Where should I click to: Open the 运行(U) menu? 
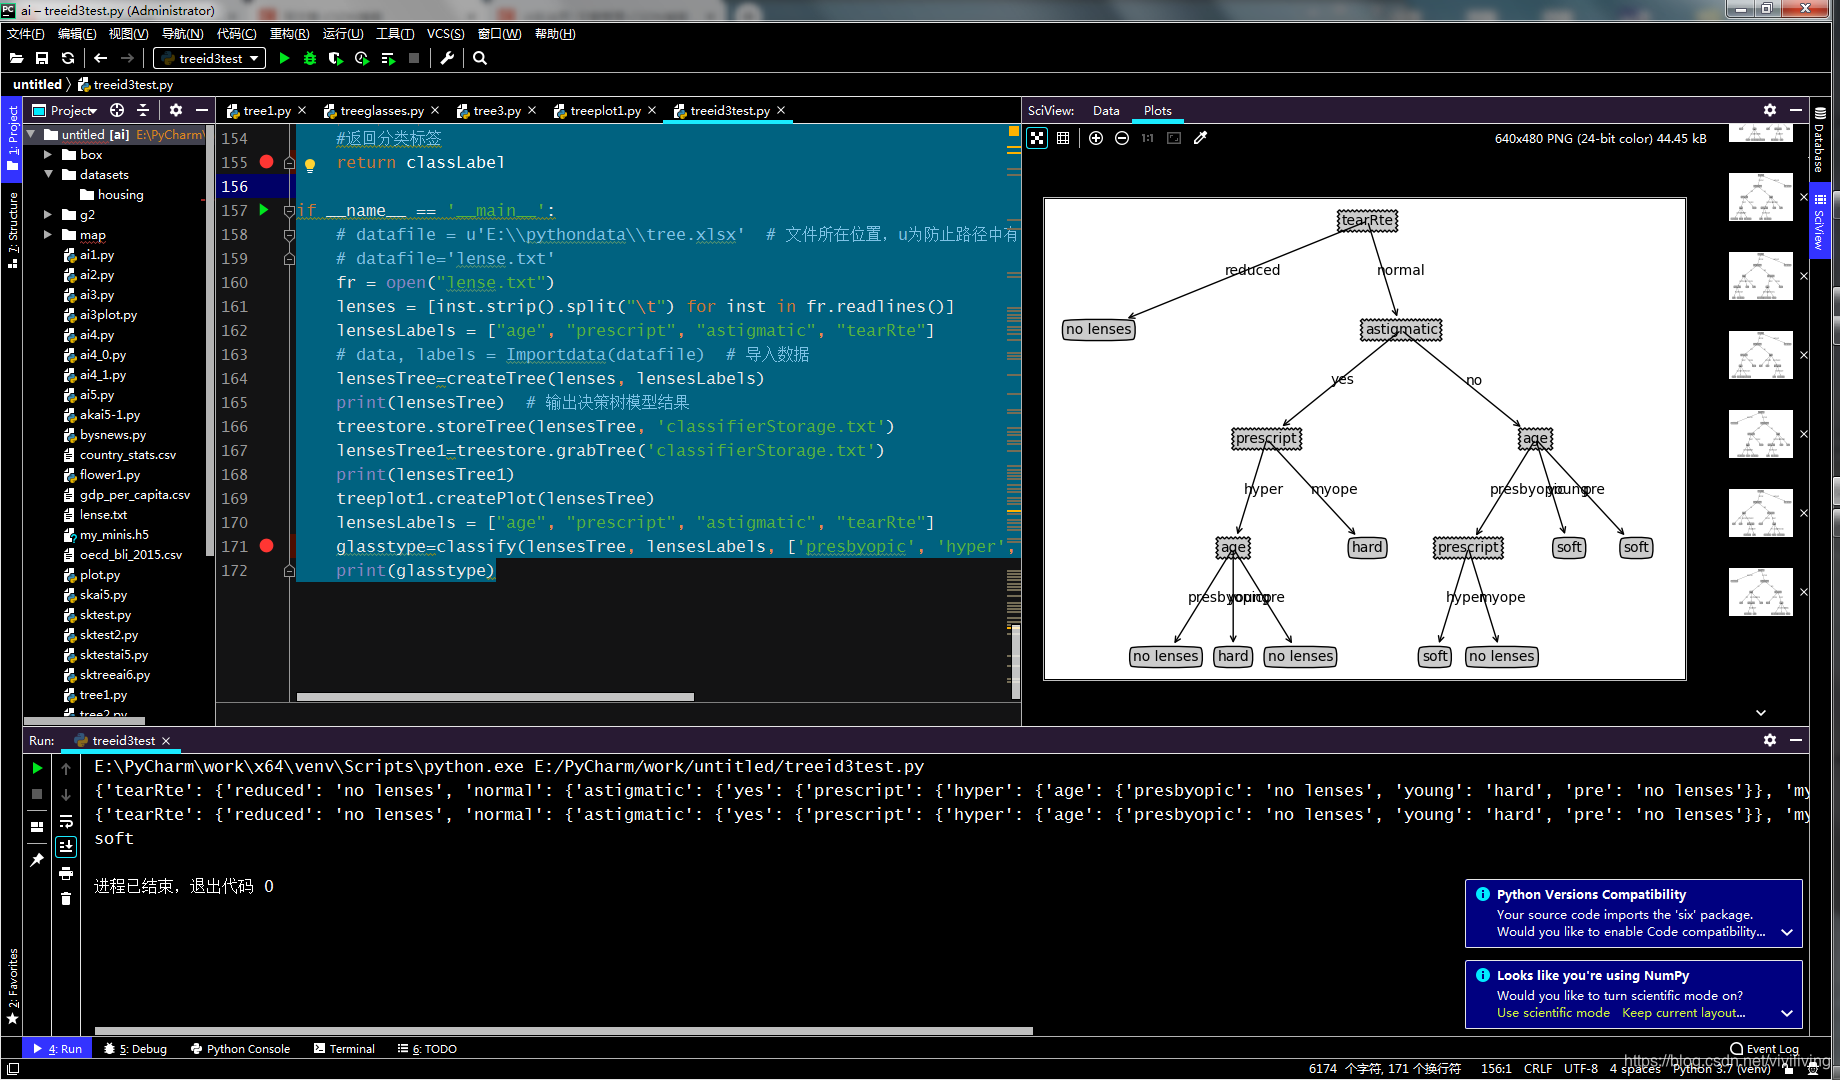[x=343, y=33]
